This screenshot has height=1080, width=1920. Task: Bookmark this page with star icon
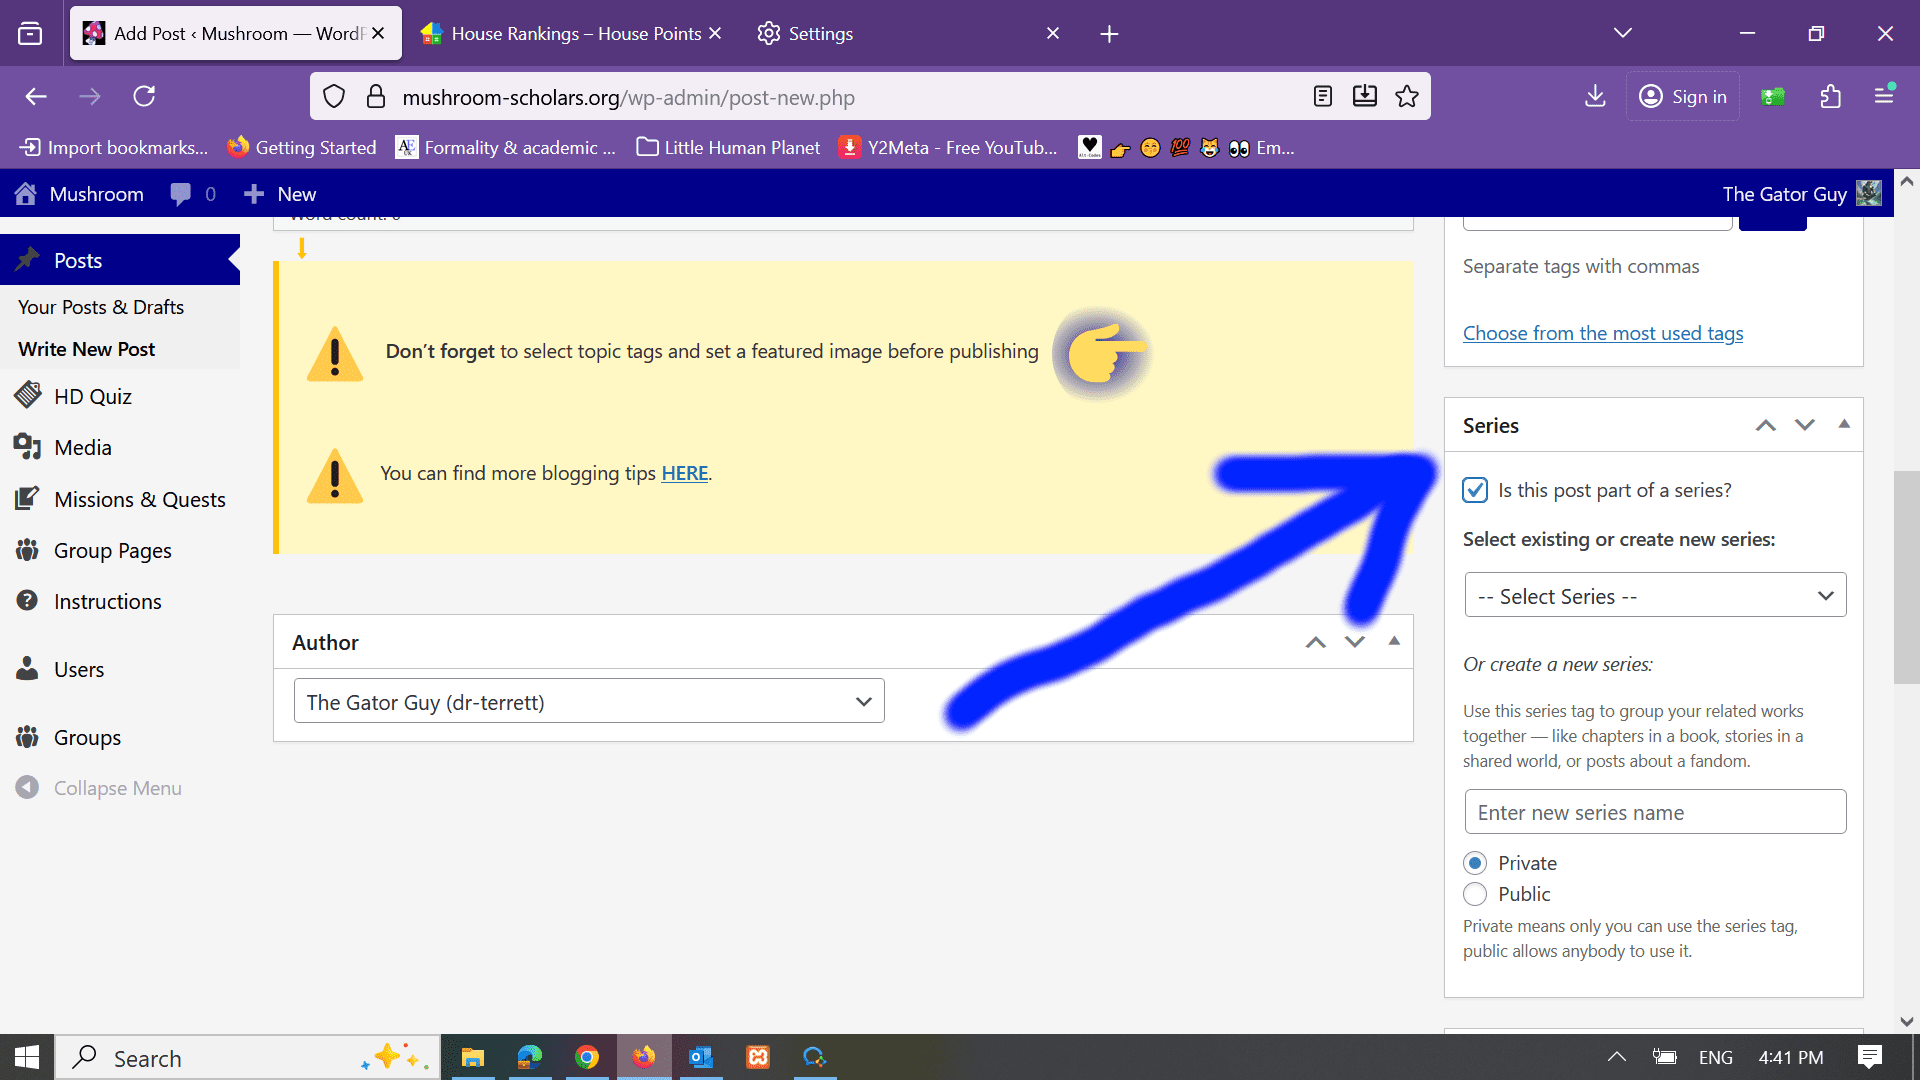pyautogui.click(x=1407, y=97)
